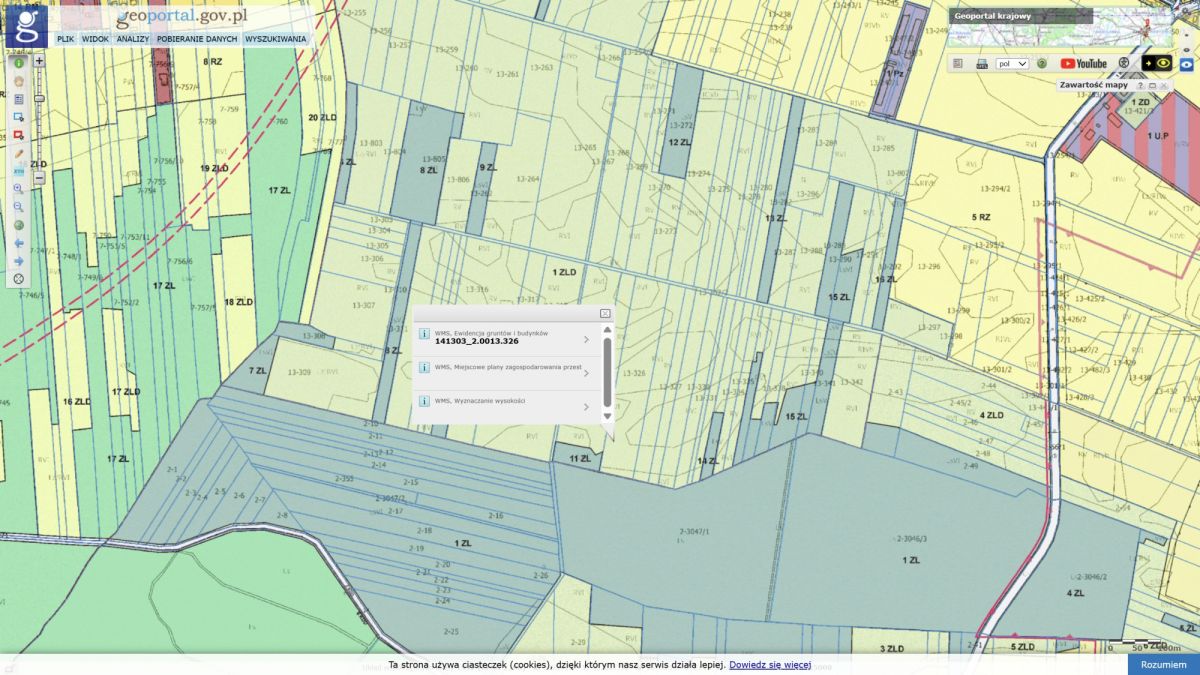Toggle the blue eye accessibility view
Screen dimensions: 1200x675
click(1187, 63)
